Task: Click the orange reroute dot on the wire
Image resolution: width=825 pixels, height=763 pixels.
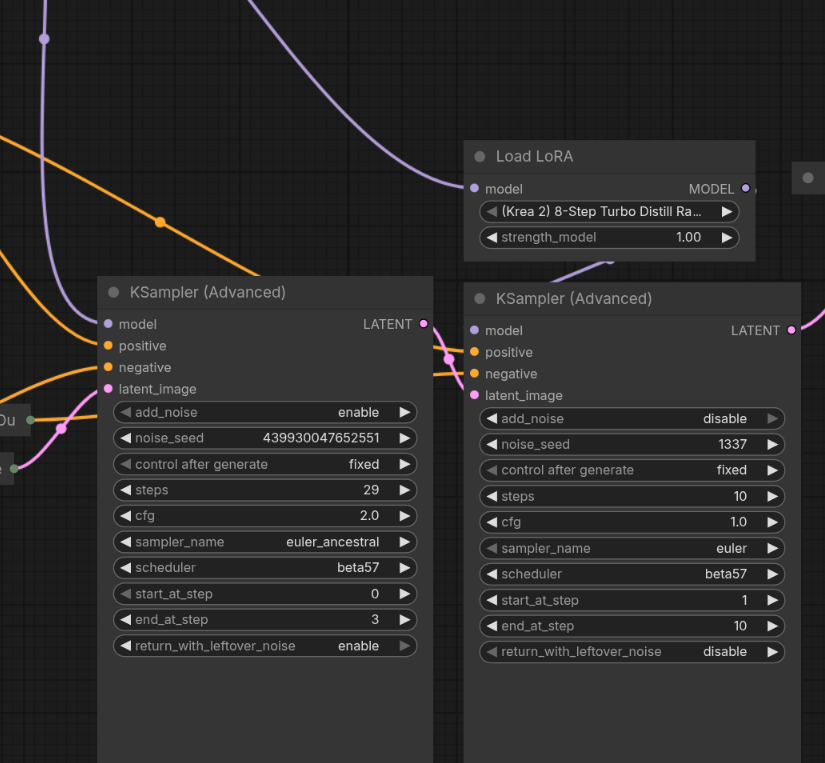Action: (160, 222)
